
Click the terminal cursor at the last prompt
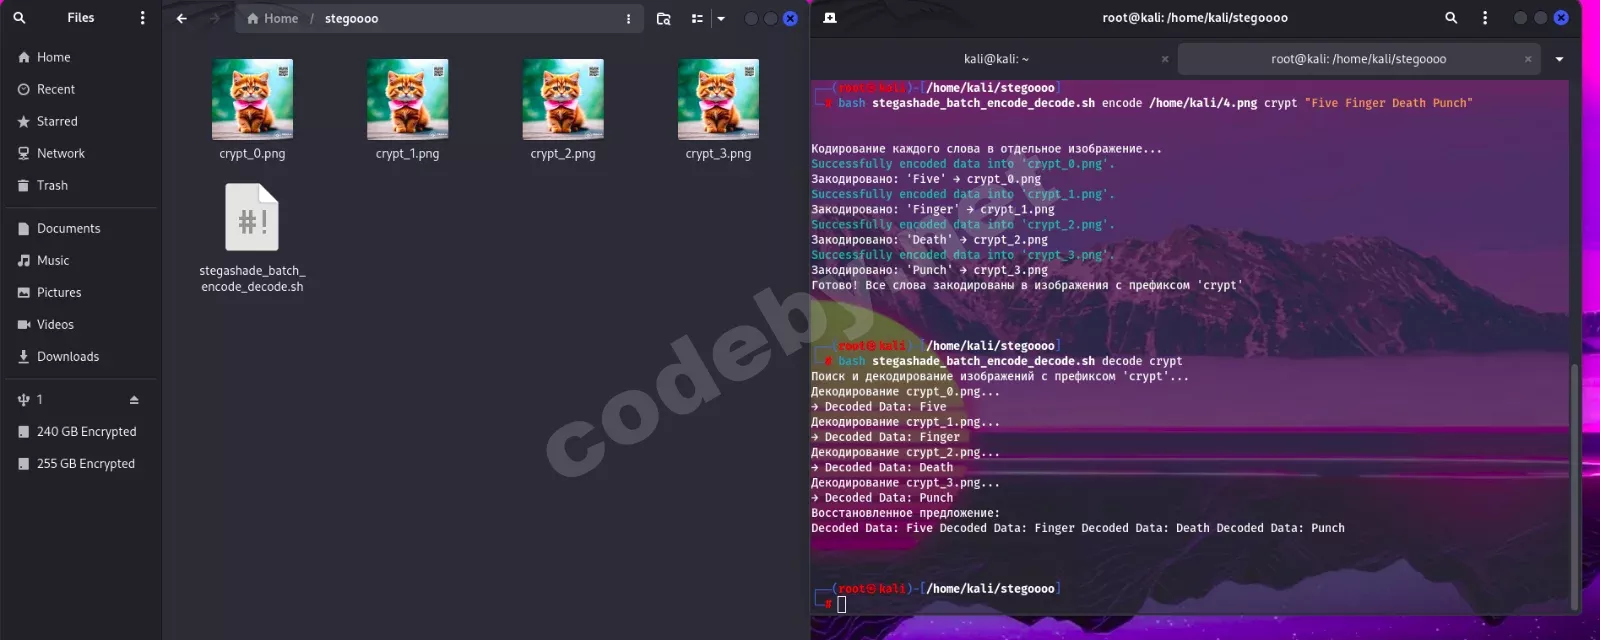[x=842, y=604]
